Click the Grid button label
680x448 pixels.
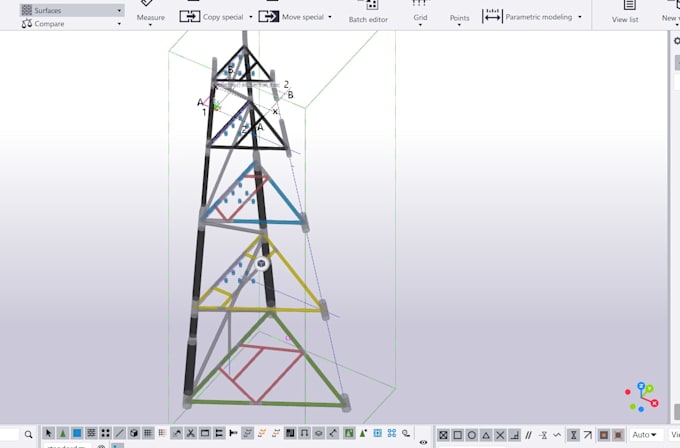pyautogui.click(x=420, y=17)
